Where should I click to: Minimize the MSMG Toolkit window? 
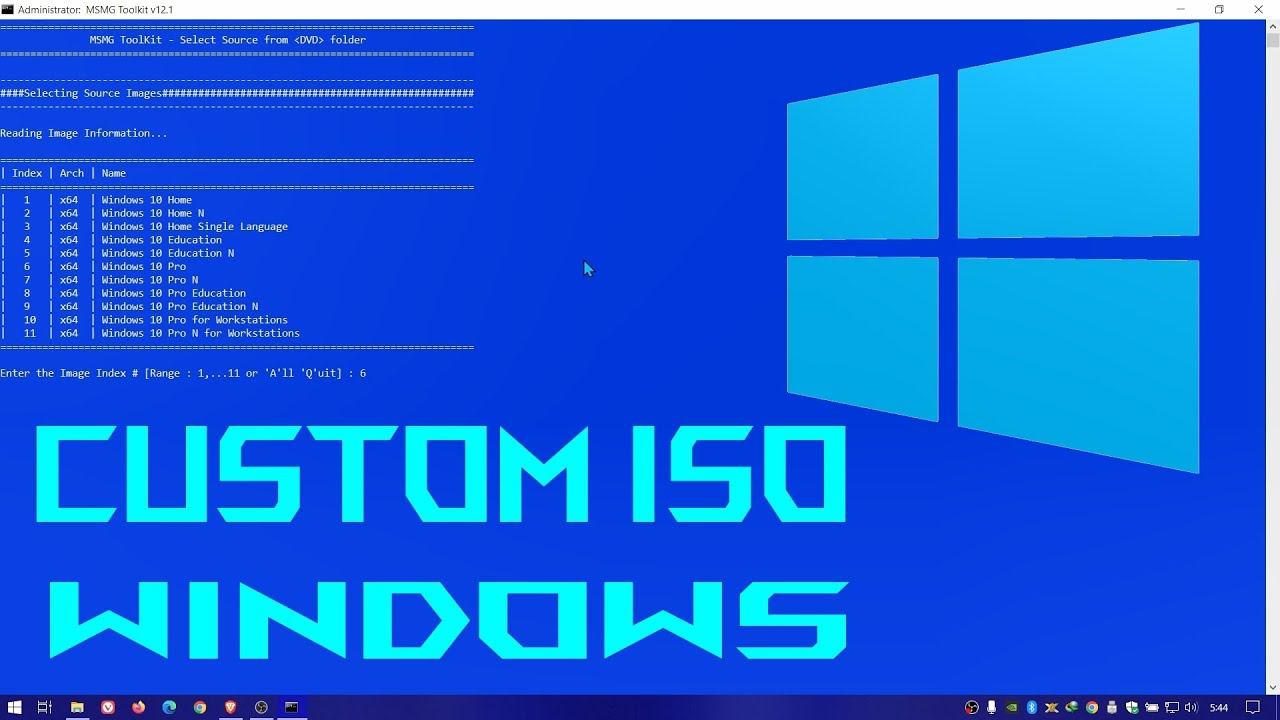tap(1181, 9)
